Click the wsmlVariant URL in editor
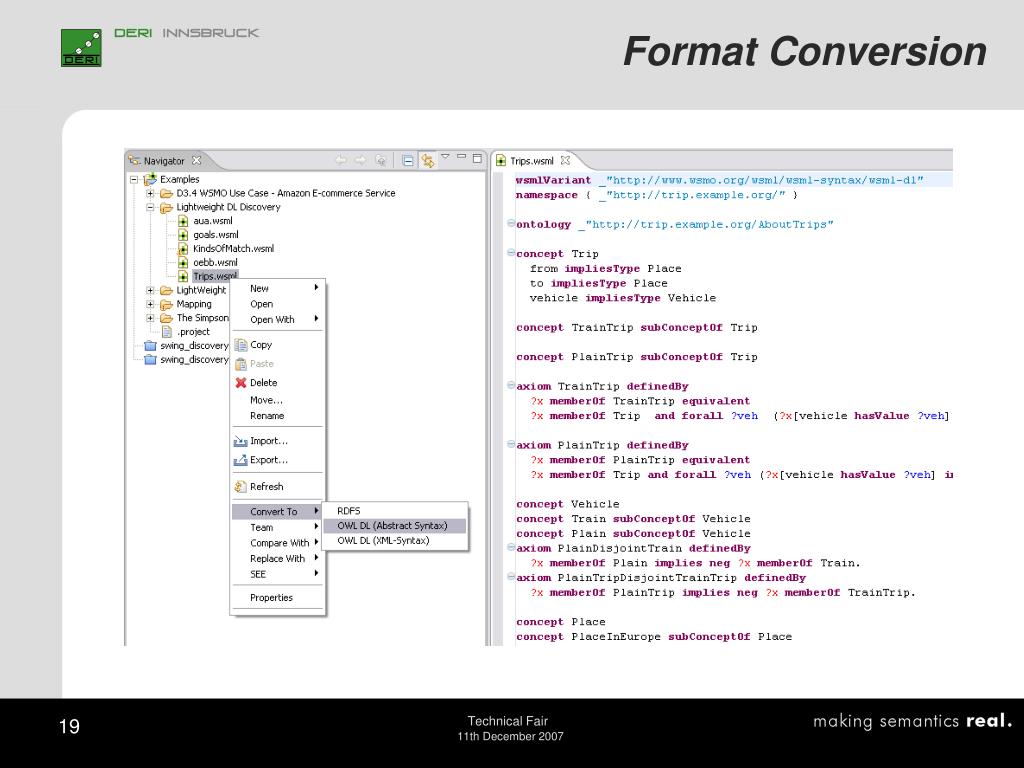Screen dimensions: 1024x768 pos(761,180)
